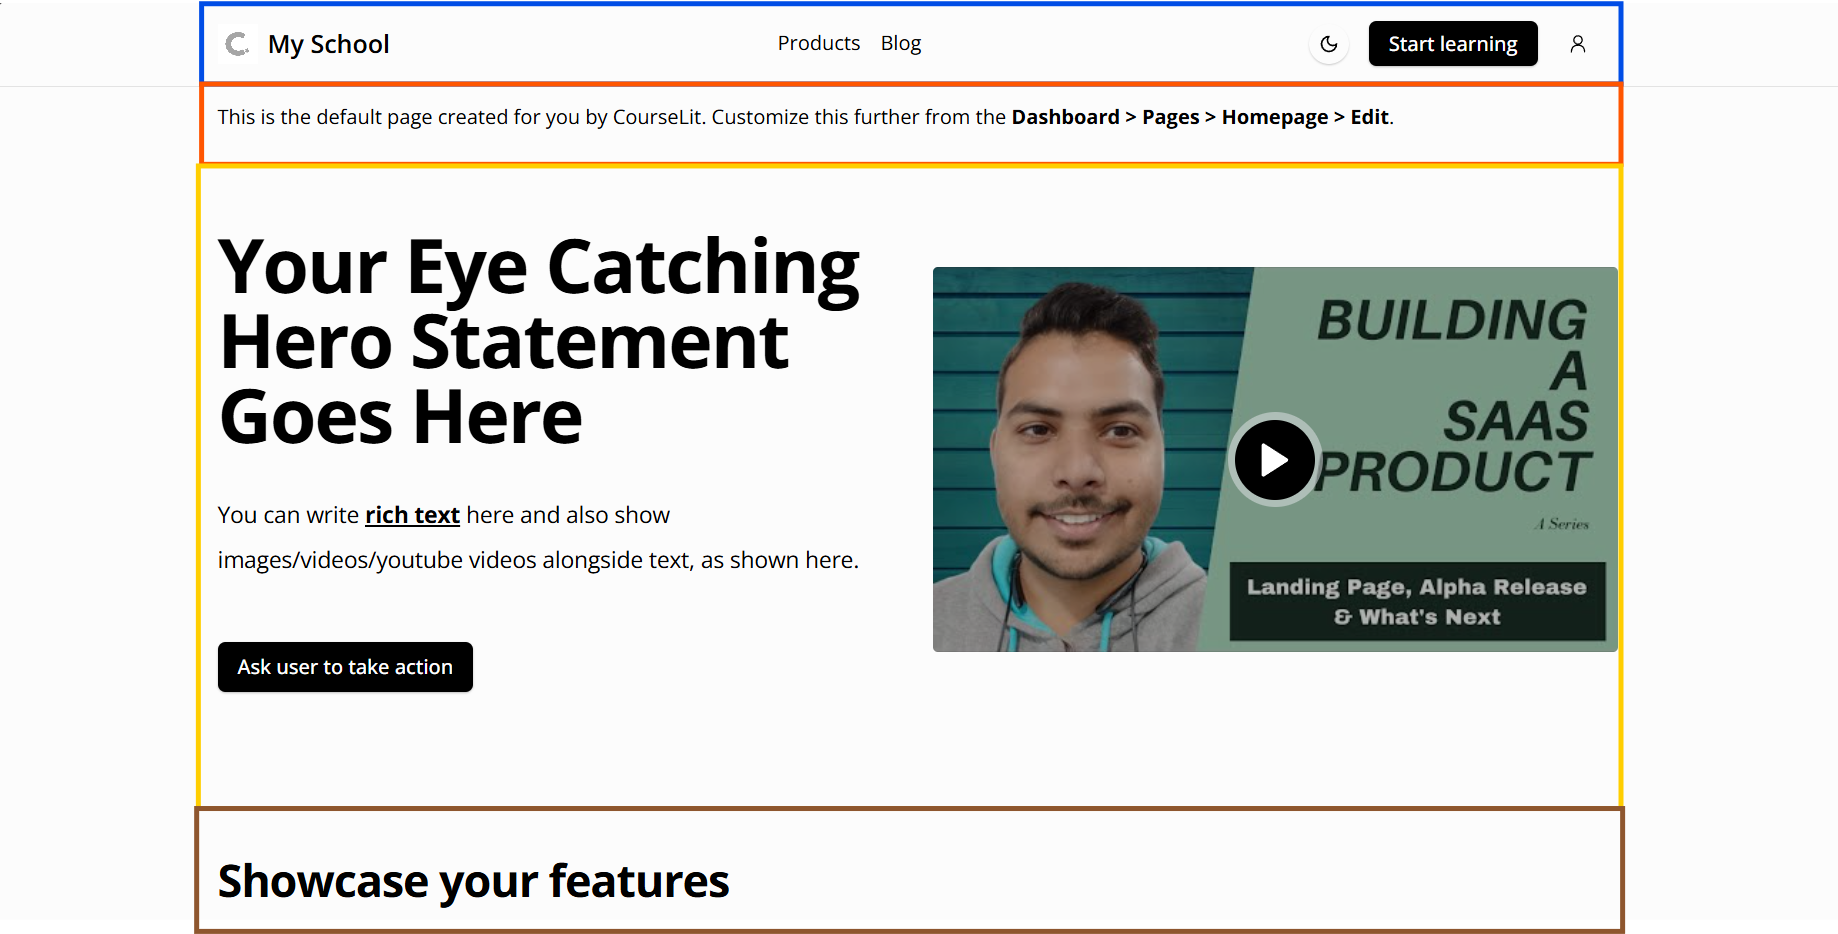Screen dimensions: 1838x934
Task: Go to the Blog page
Action: [x=900, y=43]
